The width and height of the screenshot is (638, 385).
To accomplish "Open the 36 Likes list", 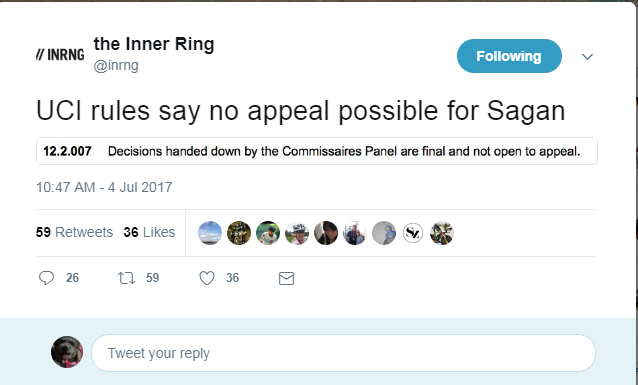I will 149,232.
